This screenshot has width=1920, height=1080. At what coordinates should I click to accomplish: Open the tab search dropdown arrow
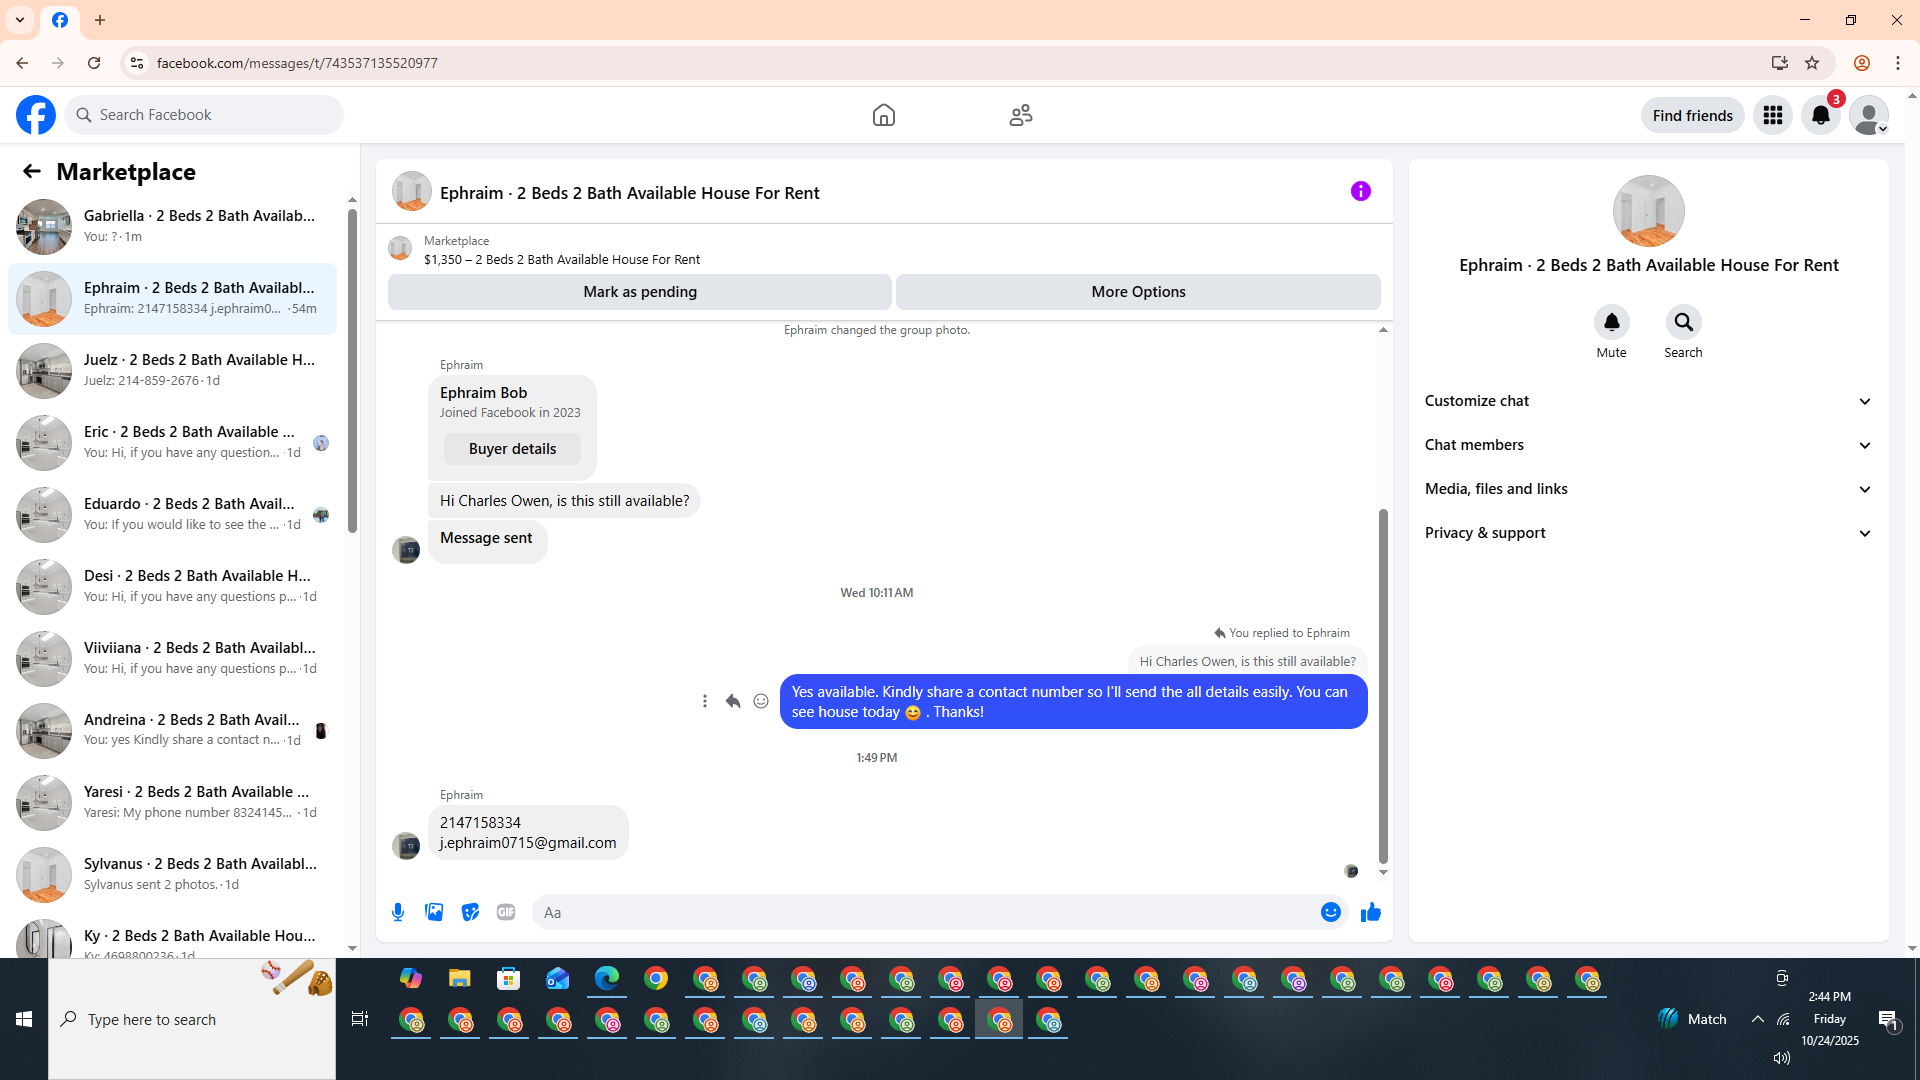tap(20, 20)
